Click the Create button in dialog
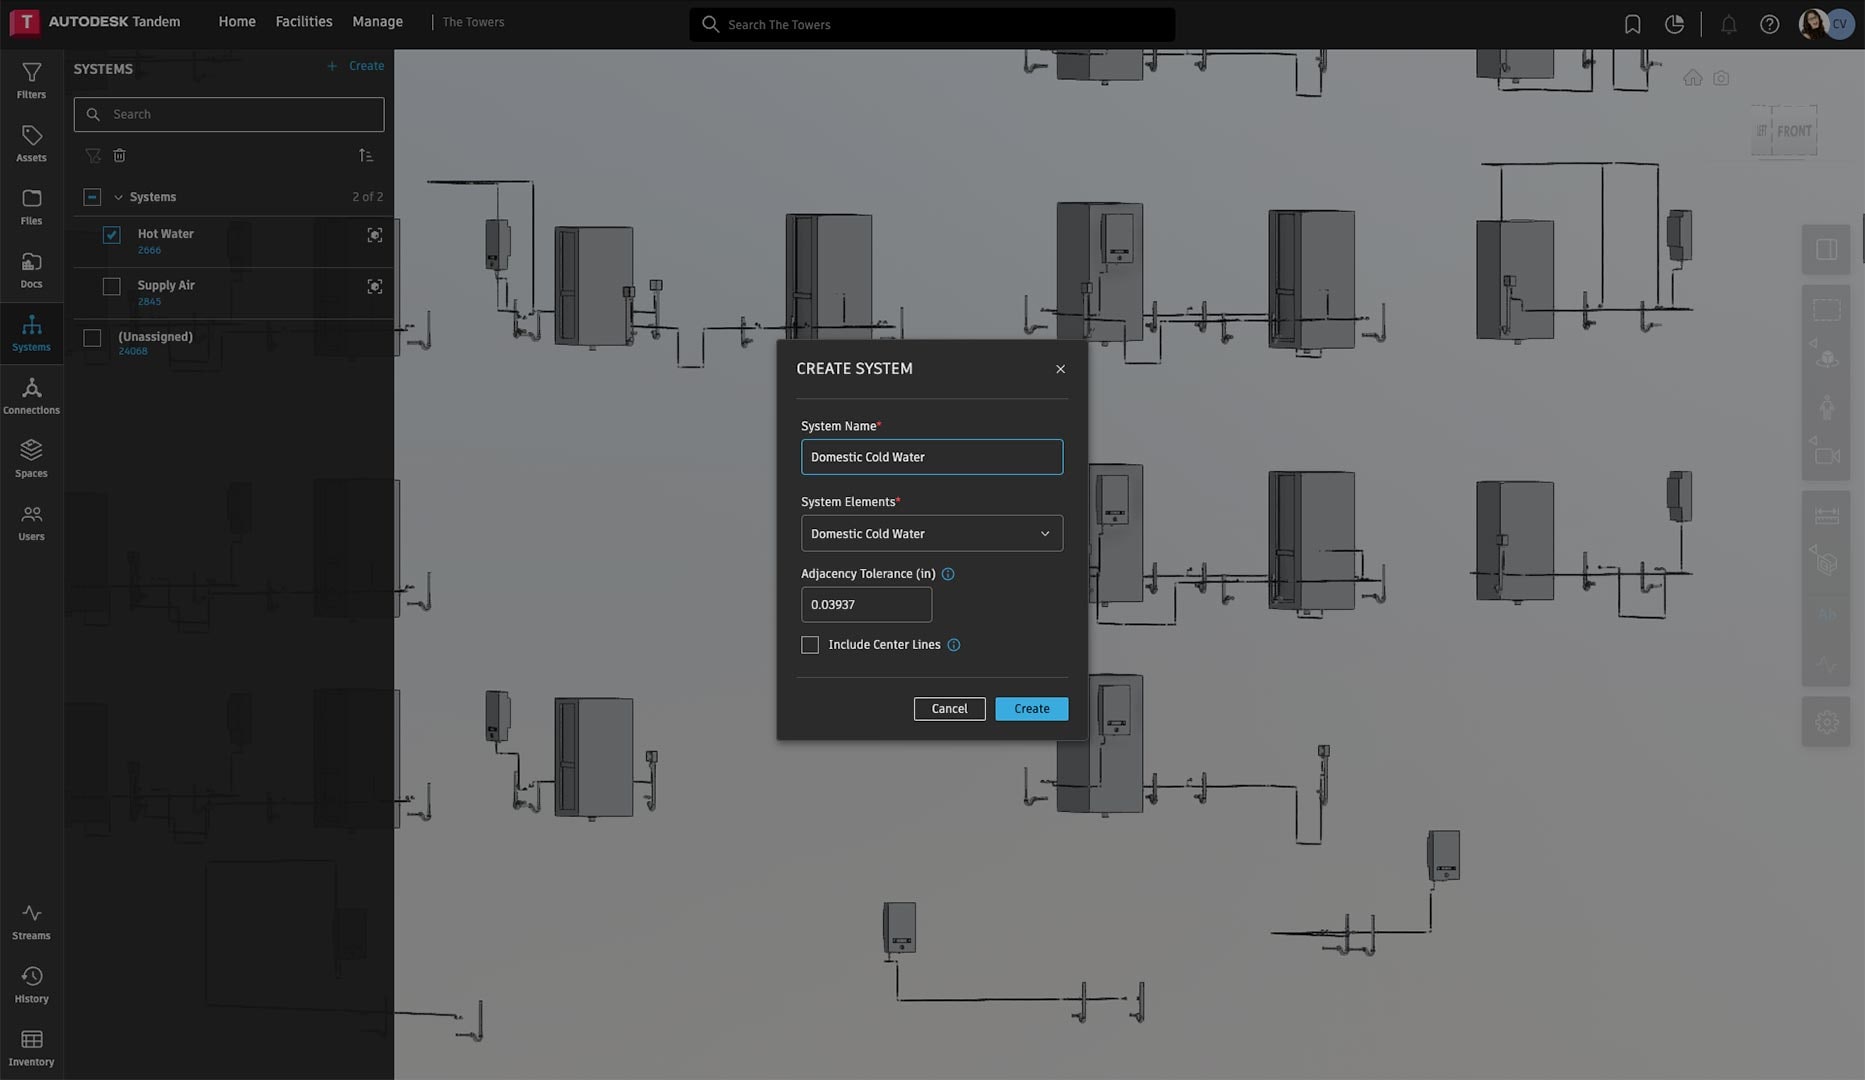1865x1080 pixels. pyautogui.click(x=1031, y=709)
